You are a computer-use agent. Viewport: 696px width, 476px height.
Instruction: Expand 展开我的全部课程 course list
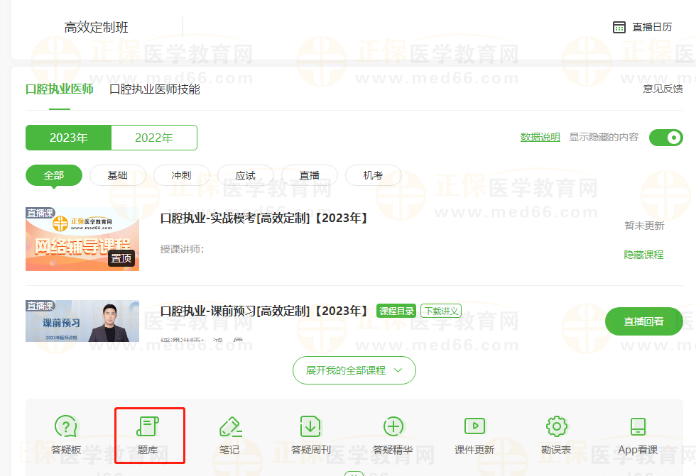(354, 370)
